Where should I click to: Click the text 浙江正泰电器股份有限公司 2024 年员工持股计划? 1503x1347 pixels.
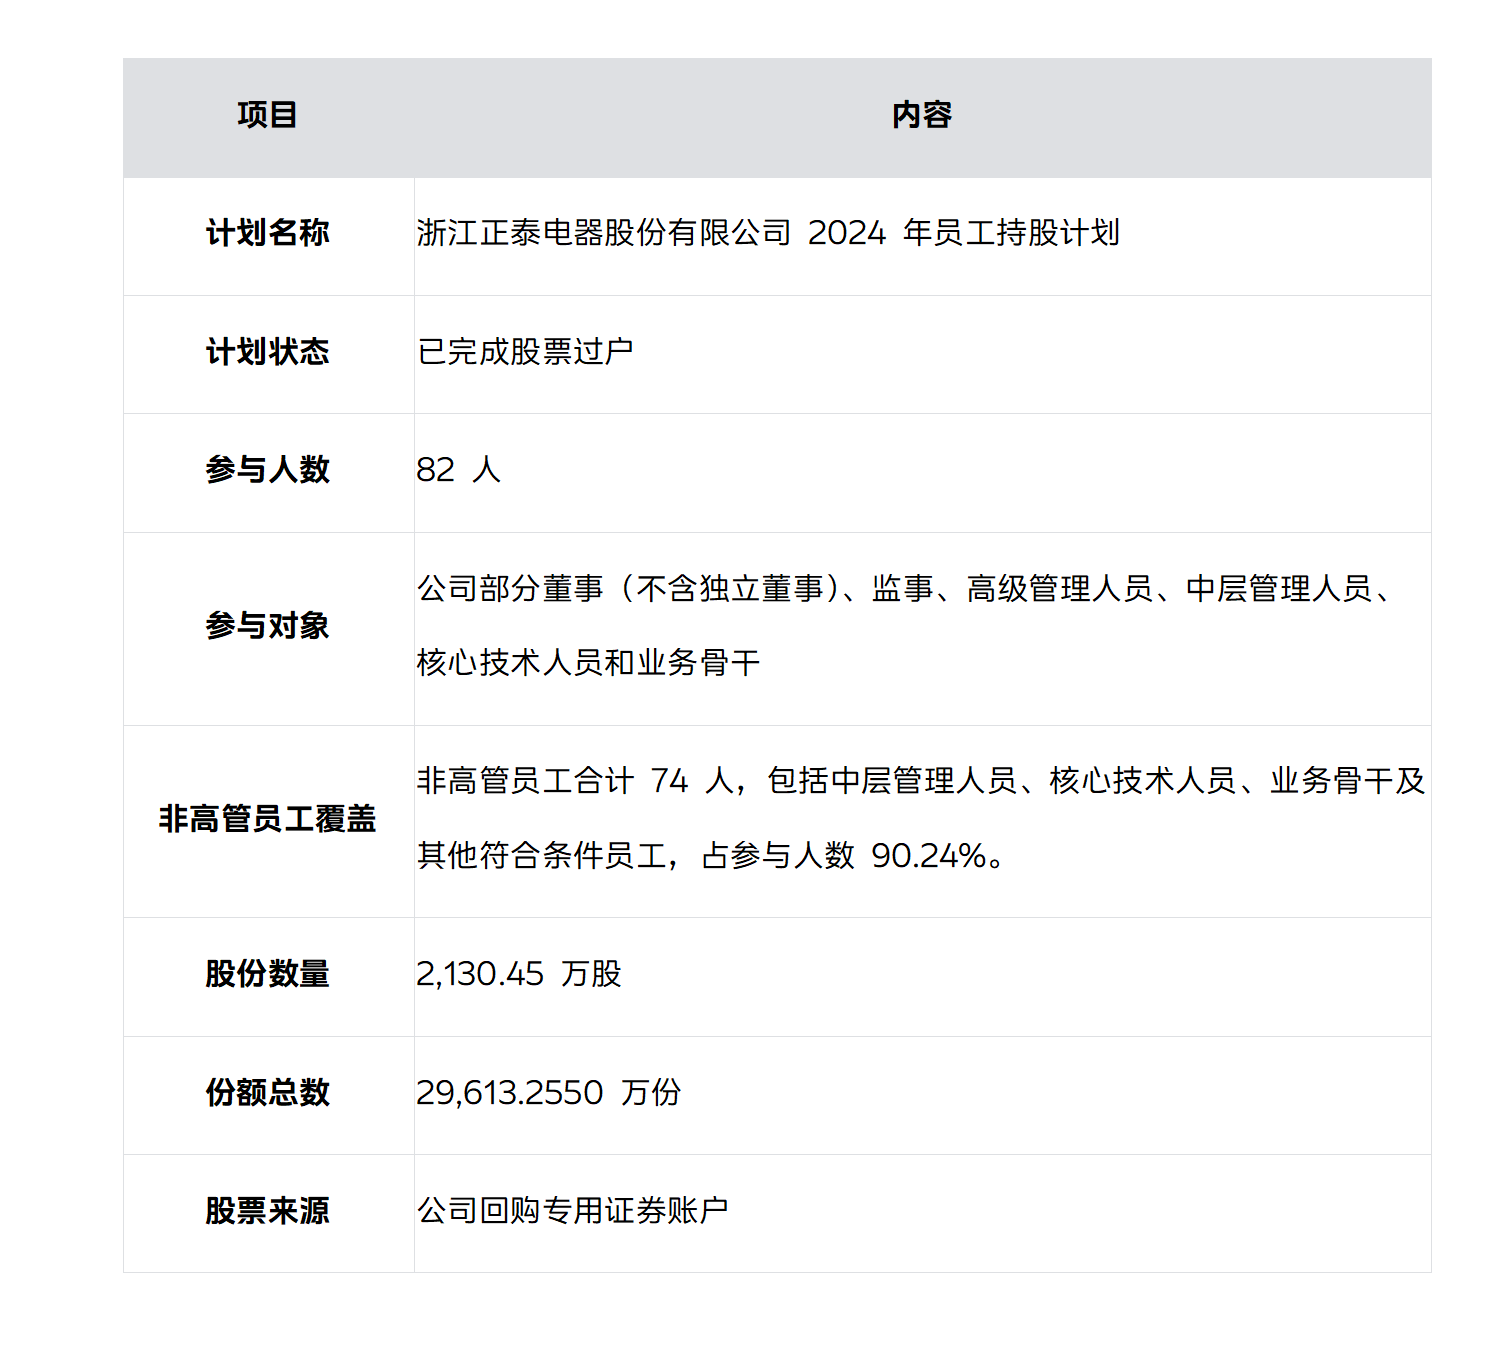pyautogui.click(x=768, y=233)
